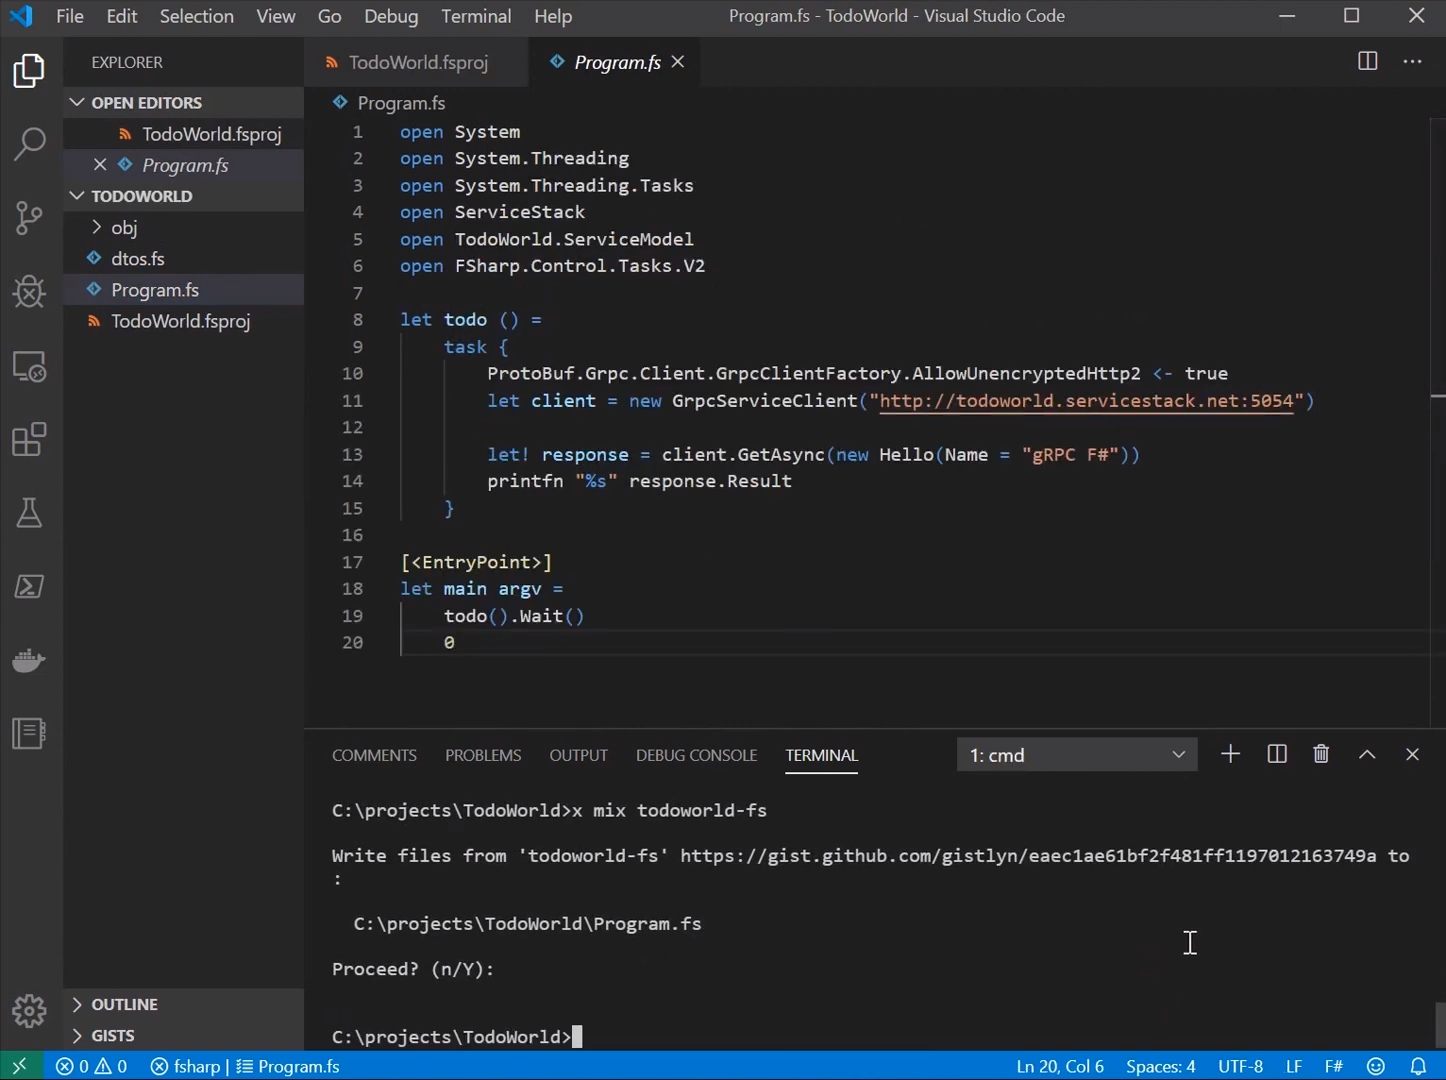Viewport: 1446px width, 1080px height.
Task: Click the fsharp status bar item
Action: pyautogui.click(x=186, y=1066)
